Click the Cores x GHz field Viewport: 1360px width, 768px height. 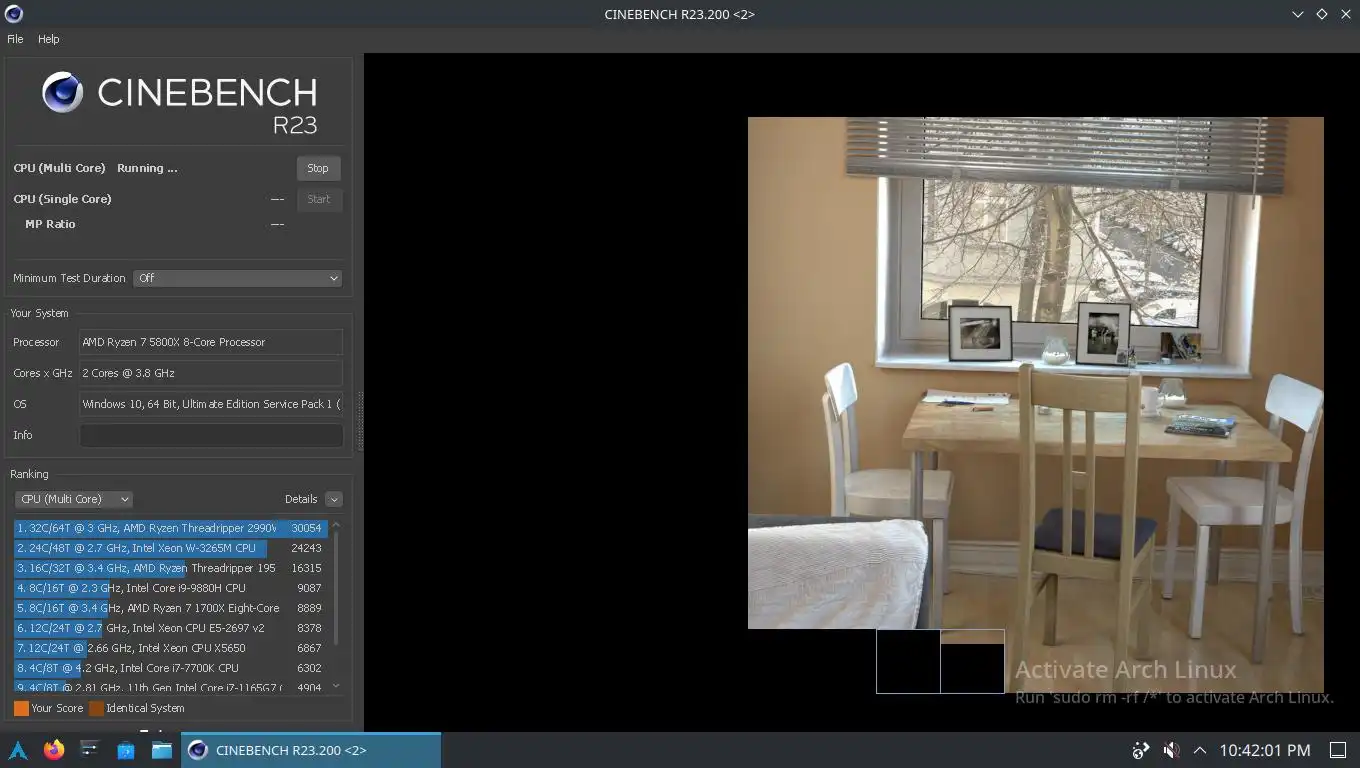211,373
